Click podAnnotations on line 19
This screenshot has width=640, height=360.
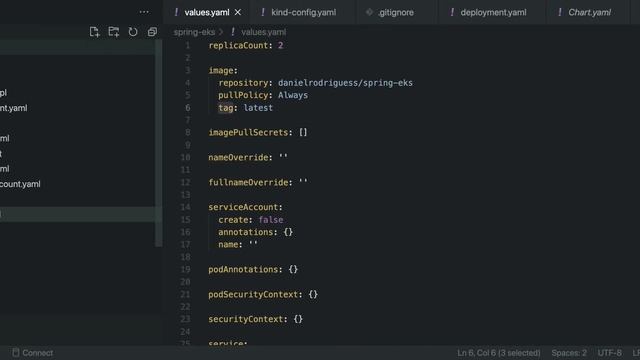(x=243, y=269)
